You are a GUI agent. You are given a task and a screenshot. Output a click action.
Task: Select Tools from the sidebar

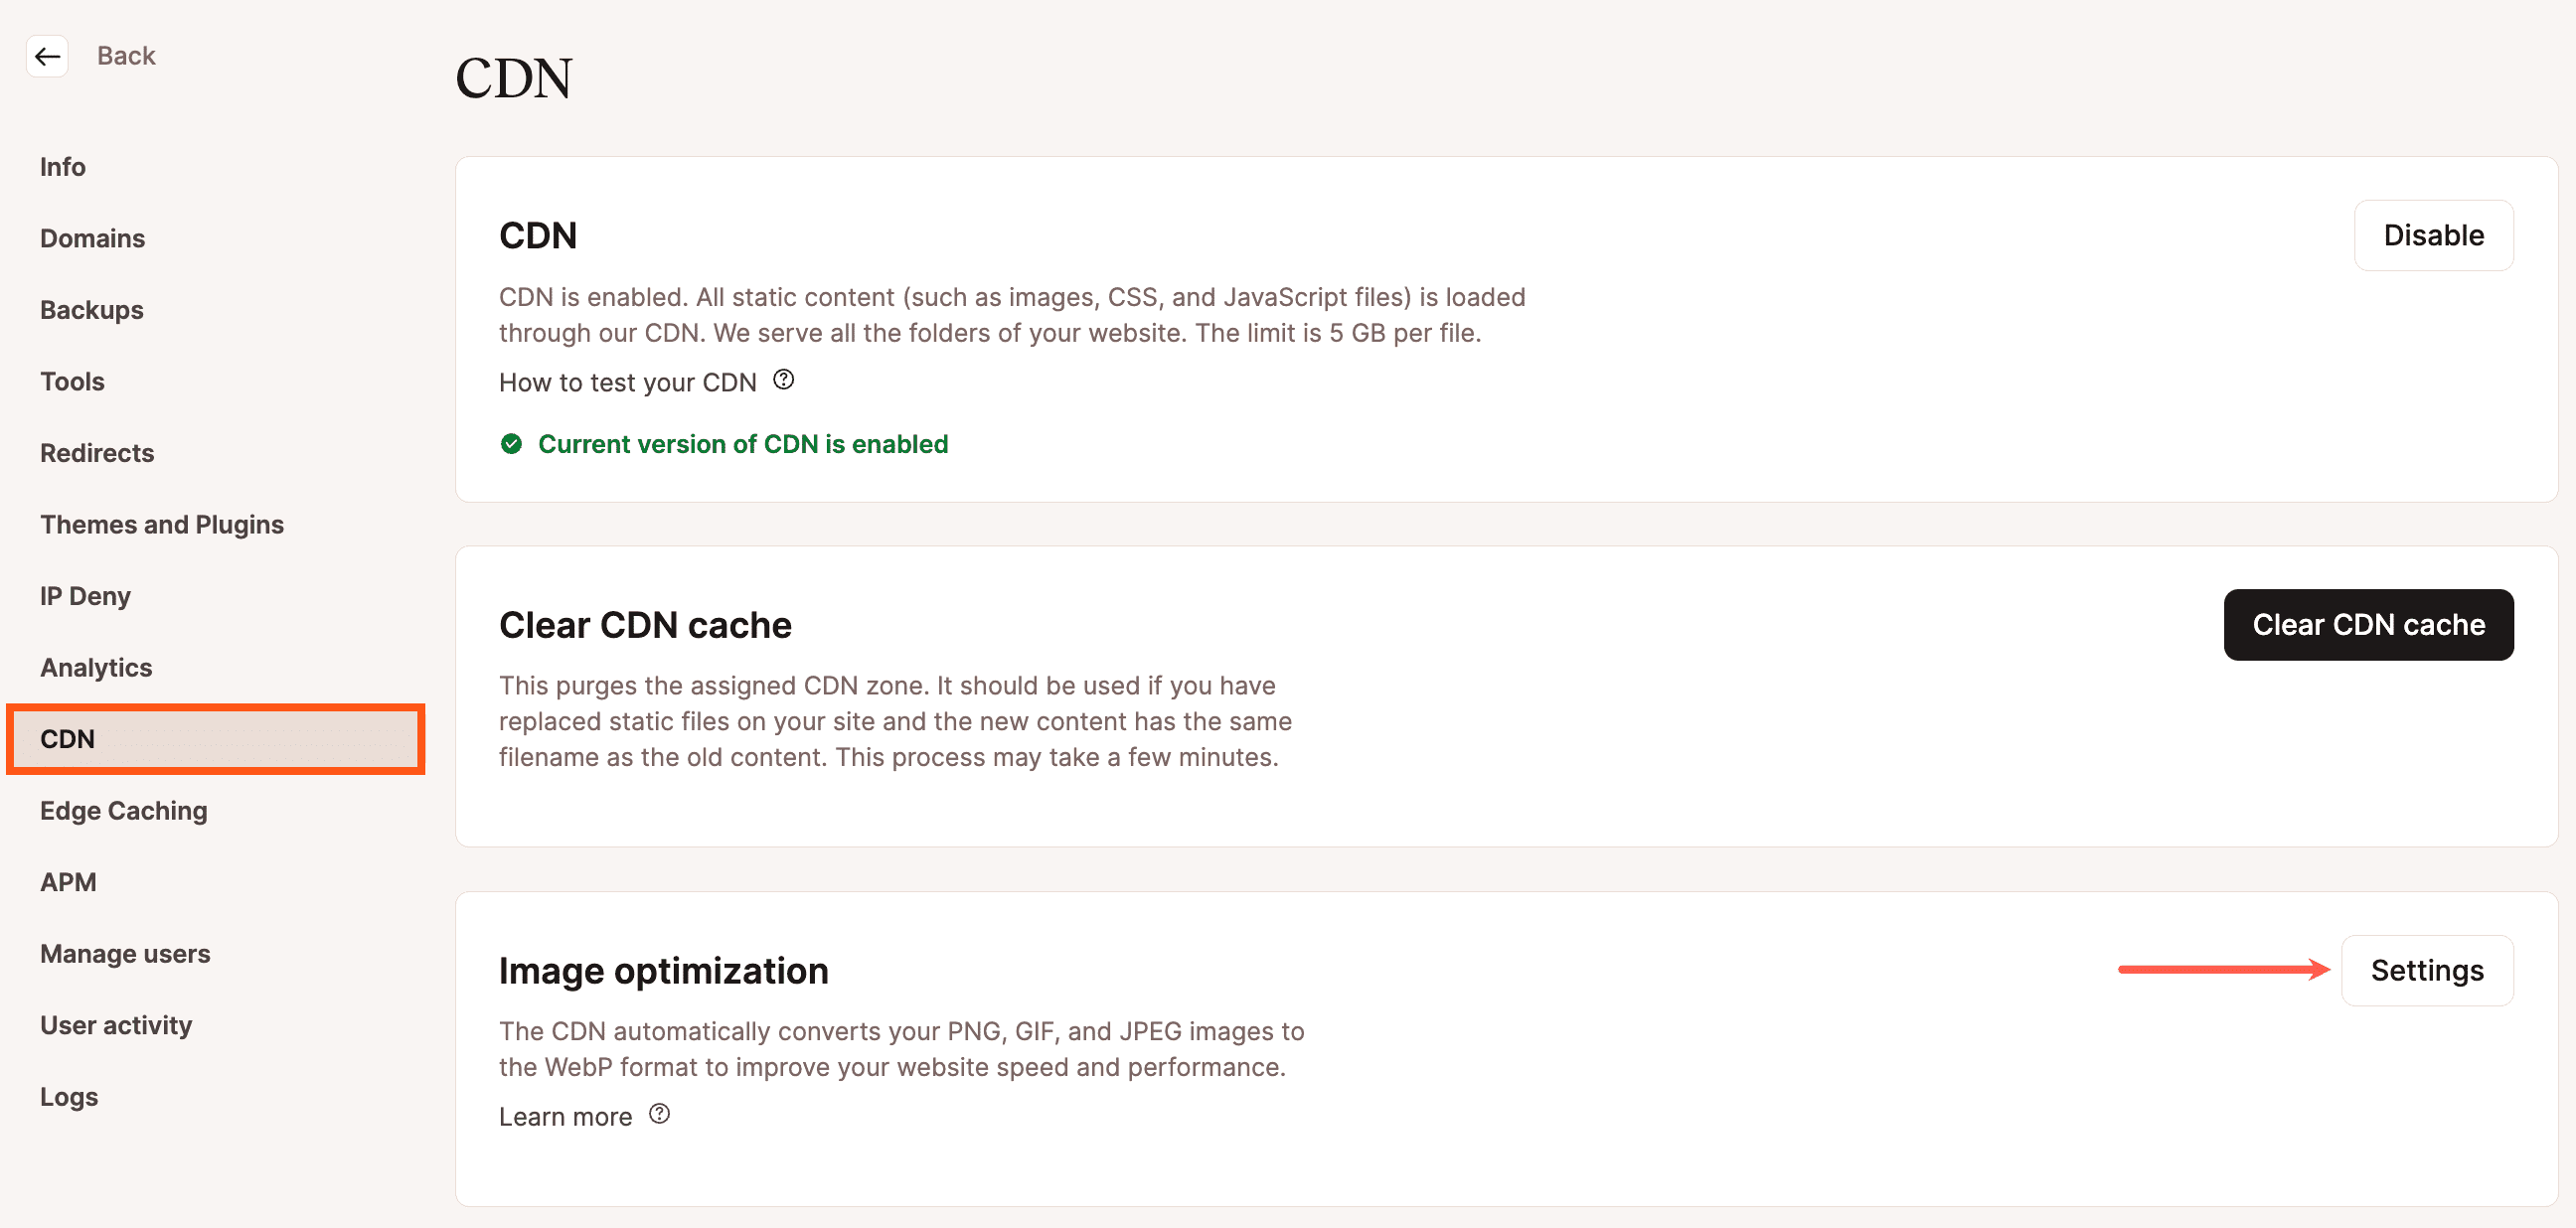click(72, 381)
